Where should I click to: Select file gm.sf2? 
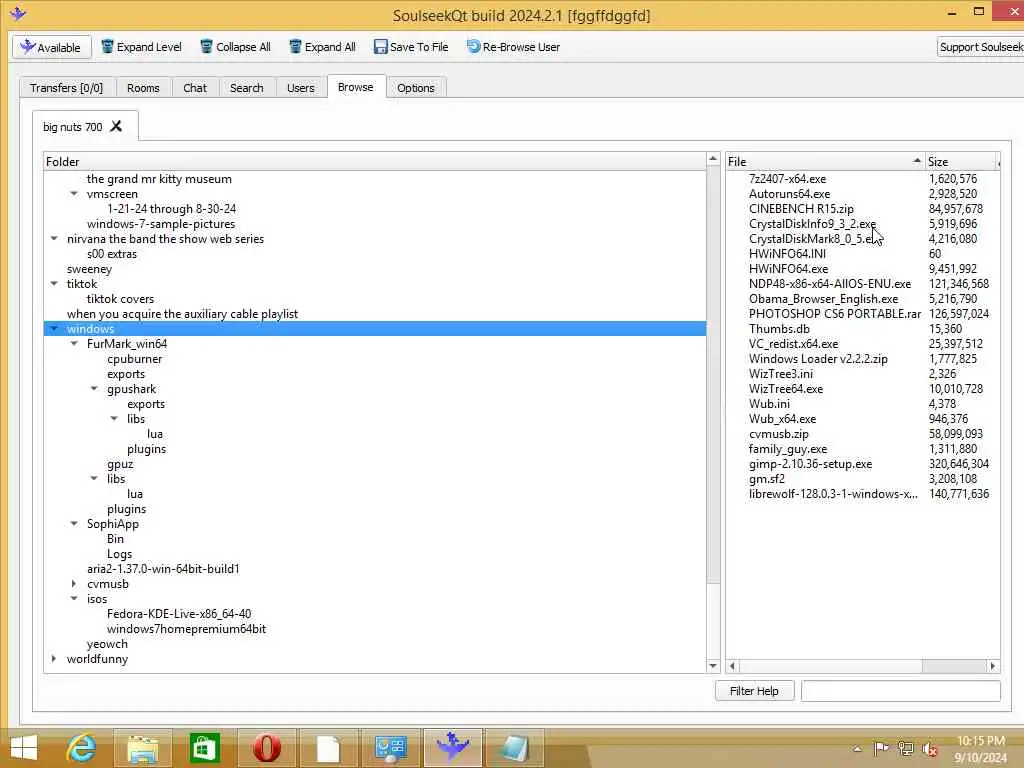767,479
